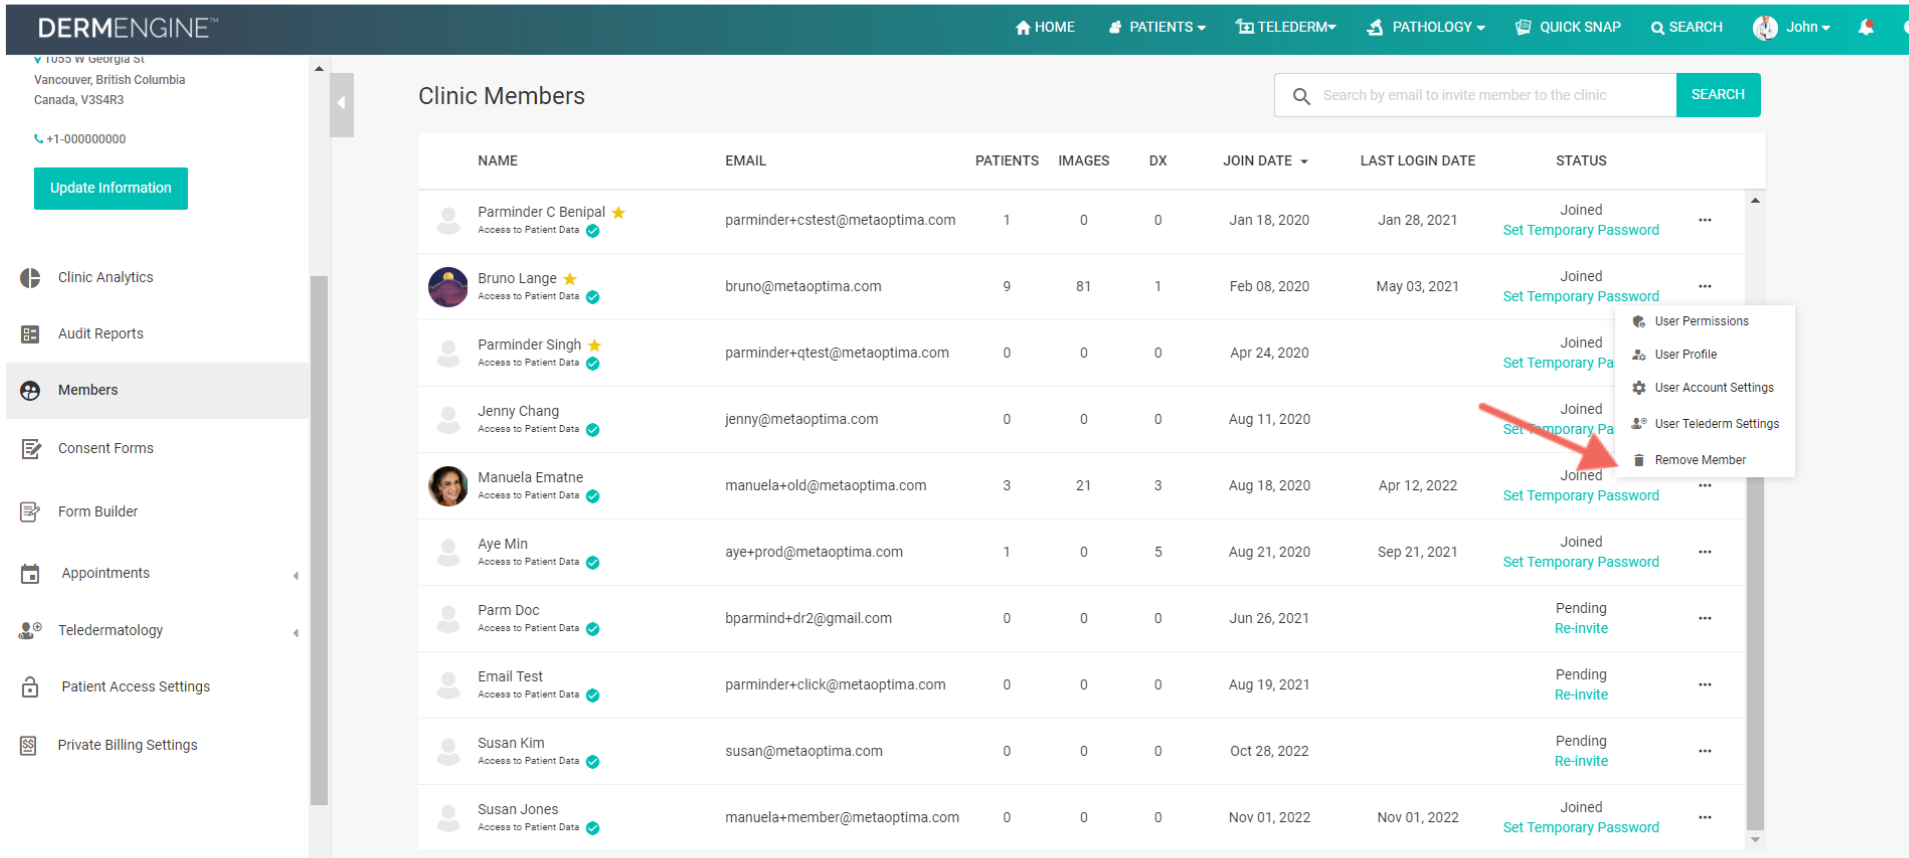
Task: Open Form Builder from the sidebar
Action: point(97,511)
